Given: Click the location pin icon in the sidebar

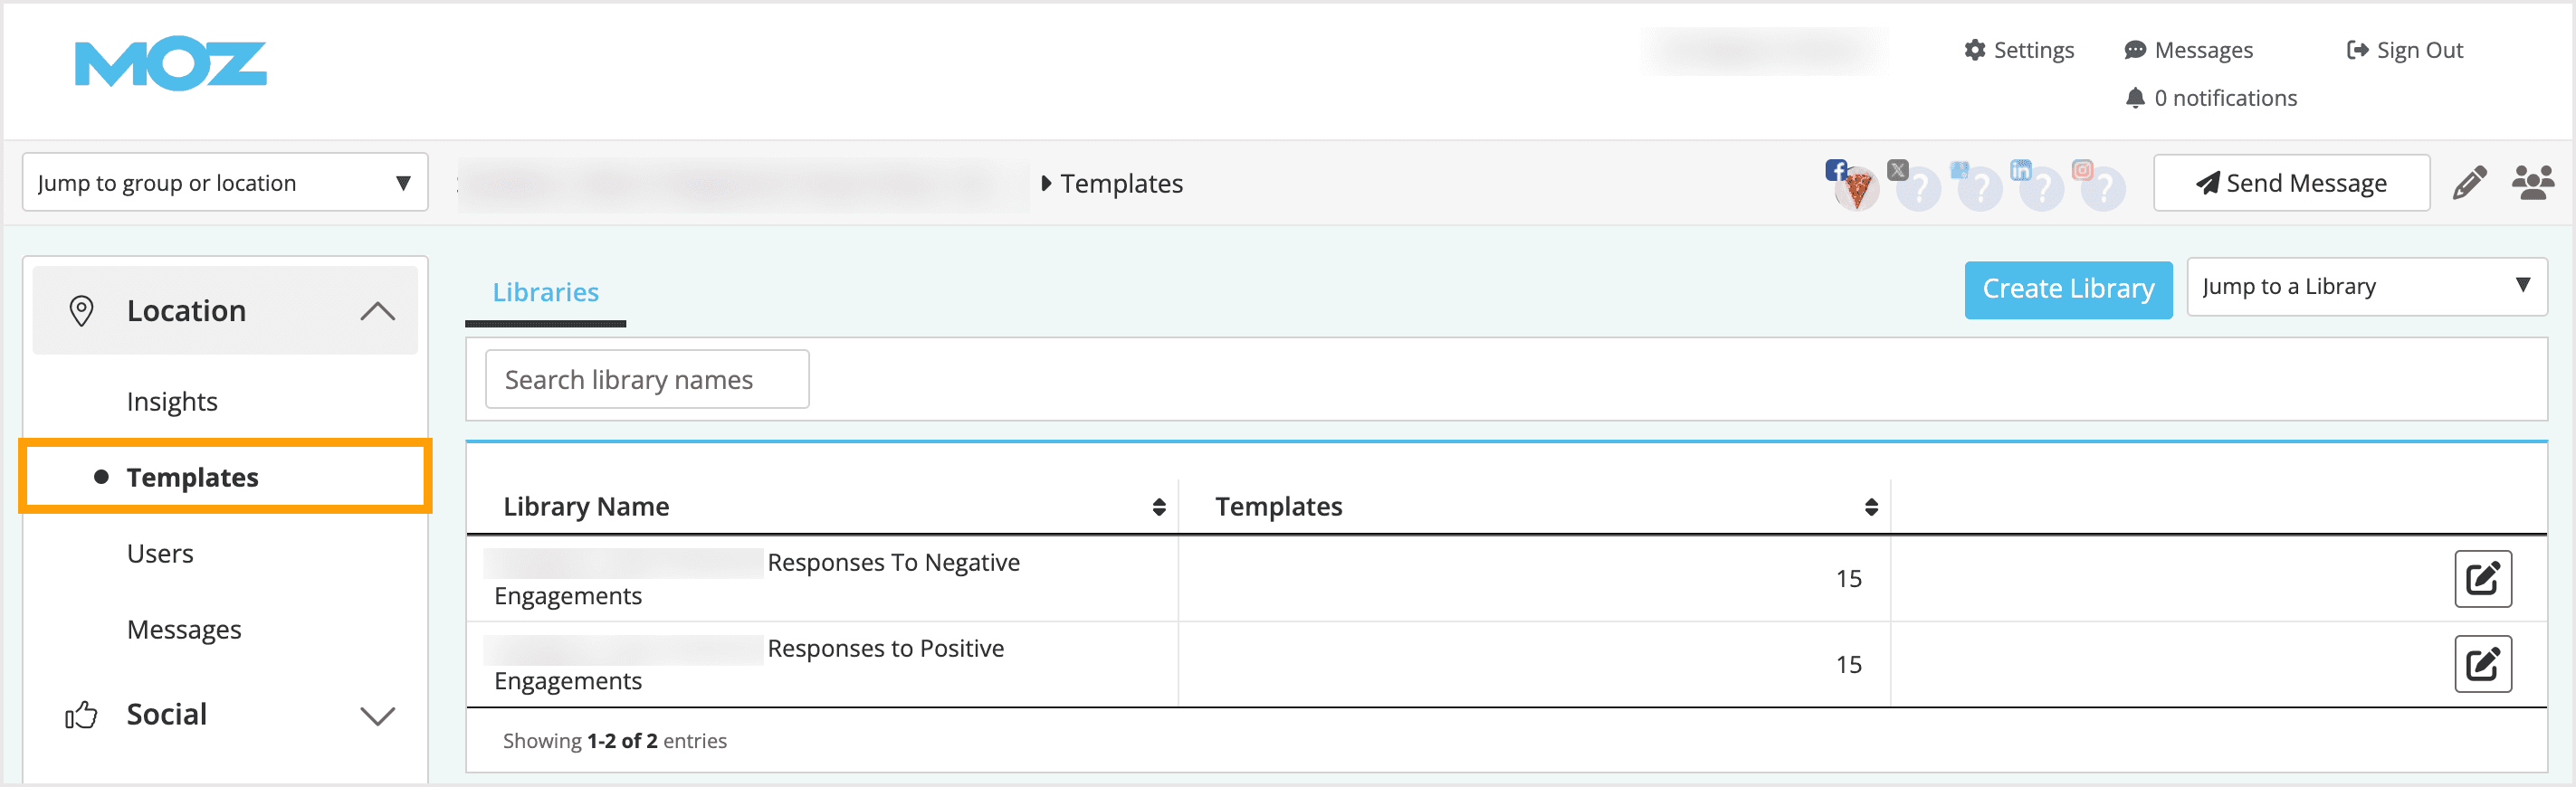Looking at the screenshot, I should tap(81, 310).
